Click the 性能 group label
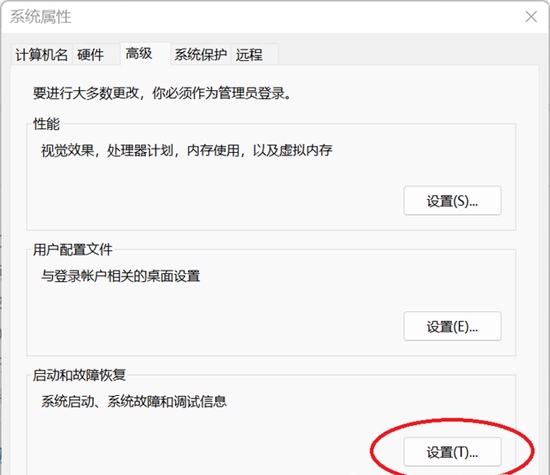 point(46,124)
